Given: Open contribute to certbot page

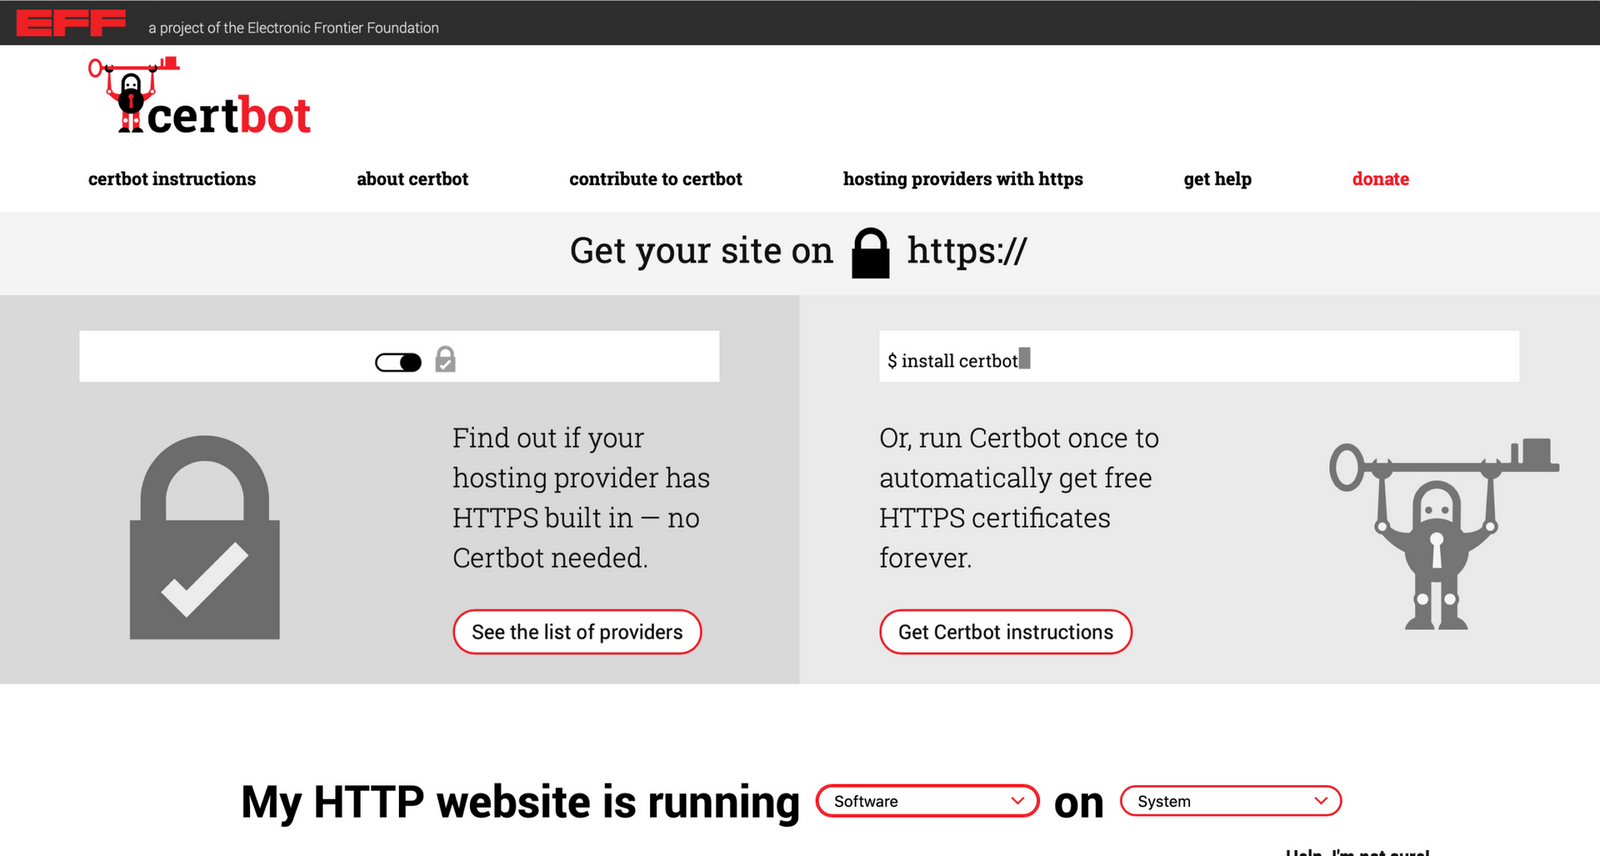Looking at the screenshot, I should pos(656,179).
